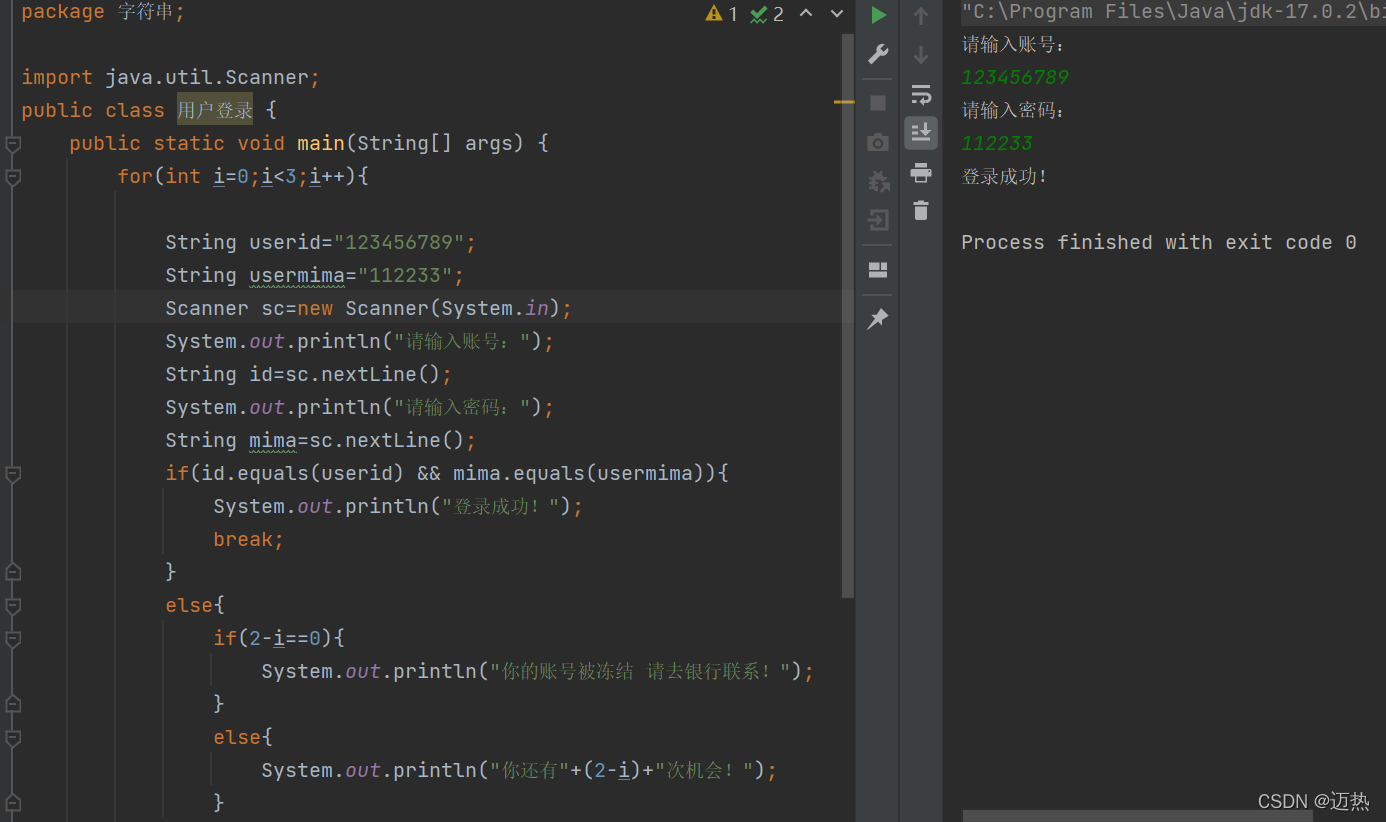Click the green Run (rerun) icon

click(878, 15)
